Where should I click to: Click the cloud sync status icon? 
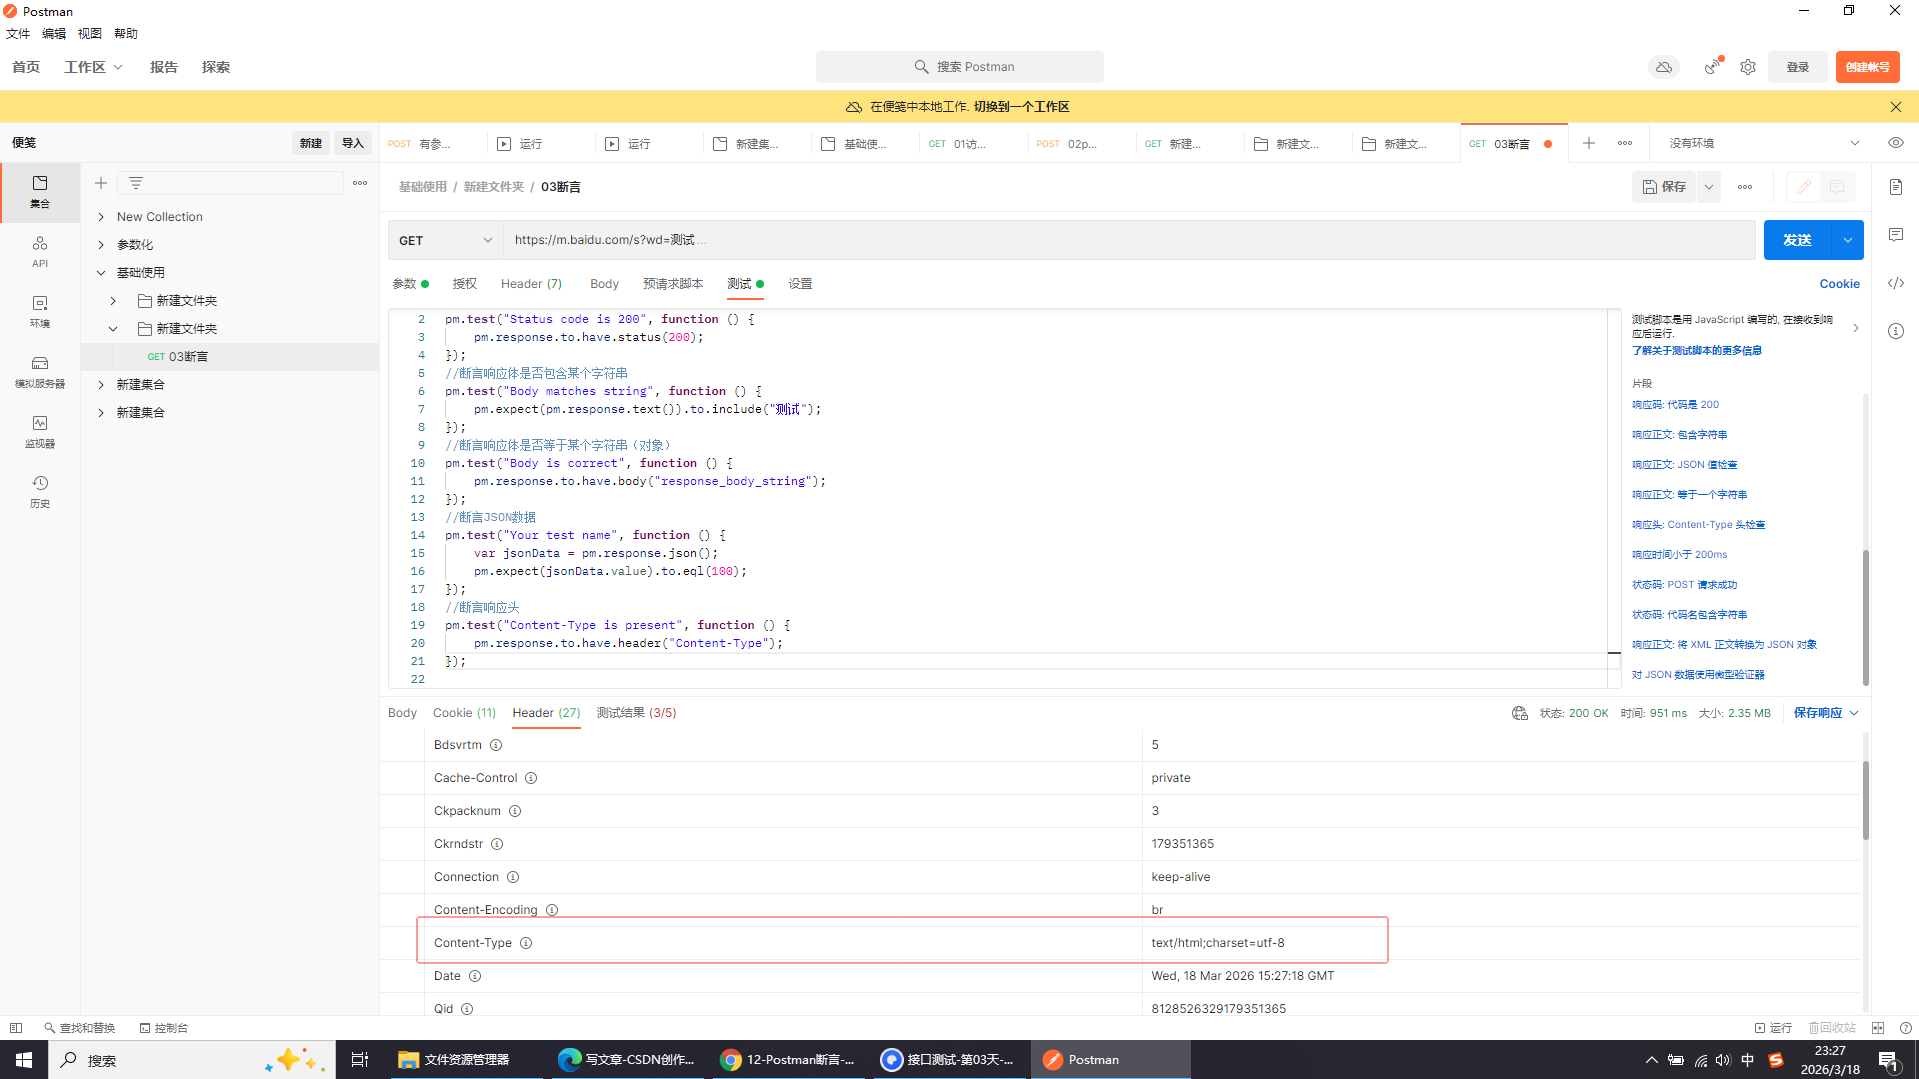pyautogui.click(x=1664, y=67)
